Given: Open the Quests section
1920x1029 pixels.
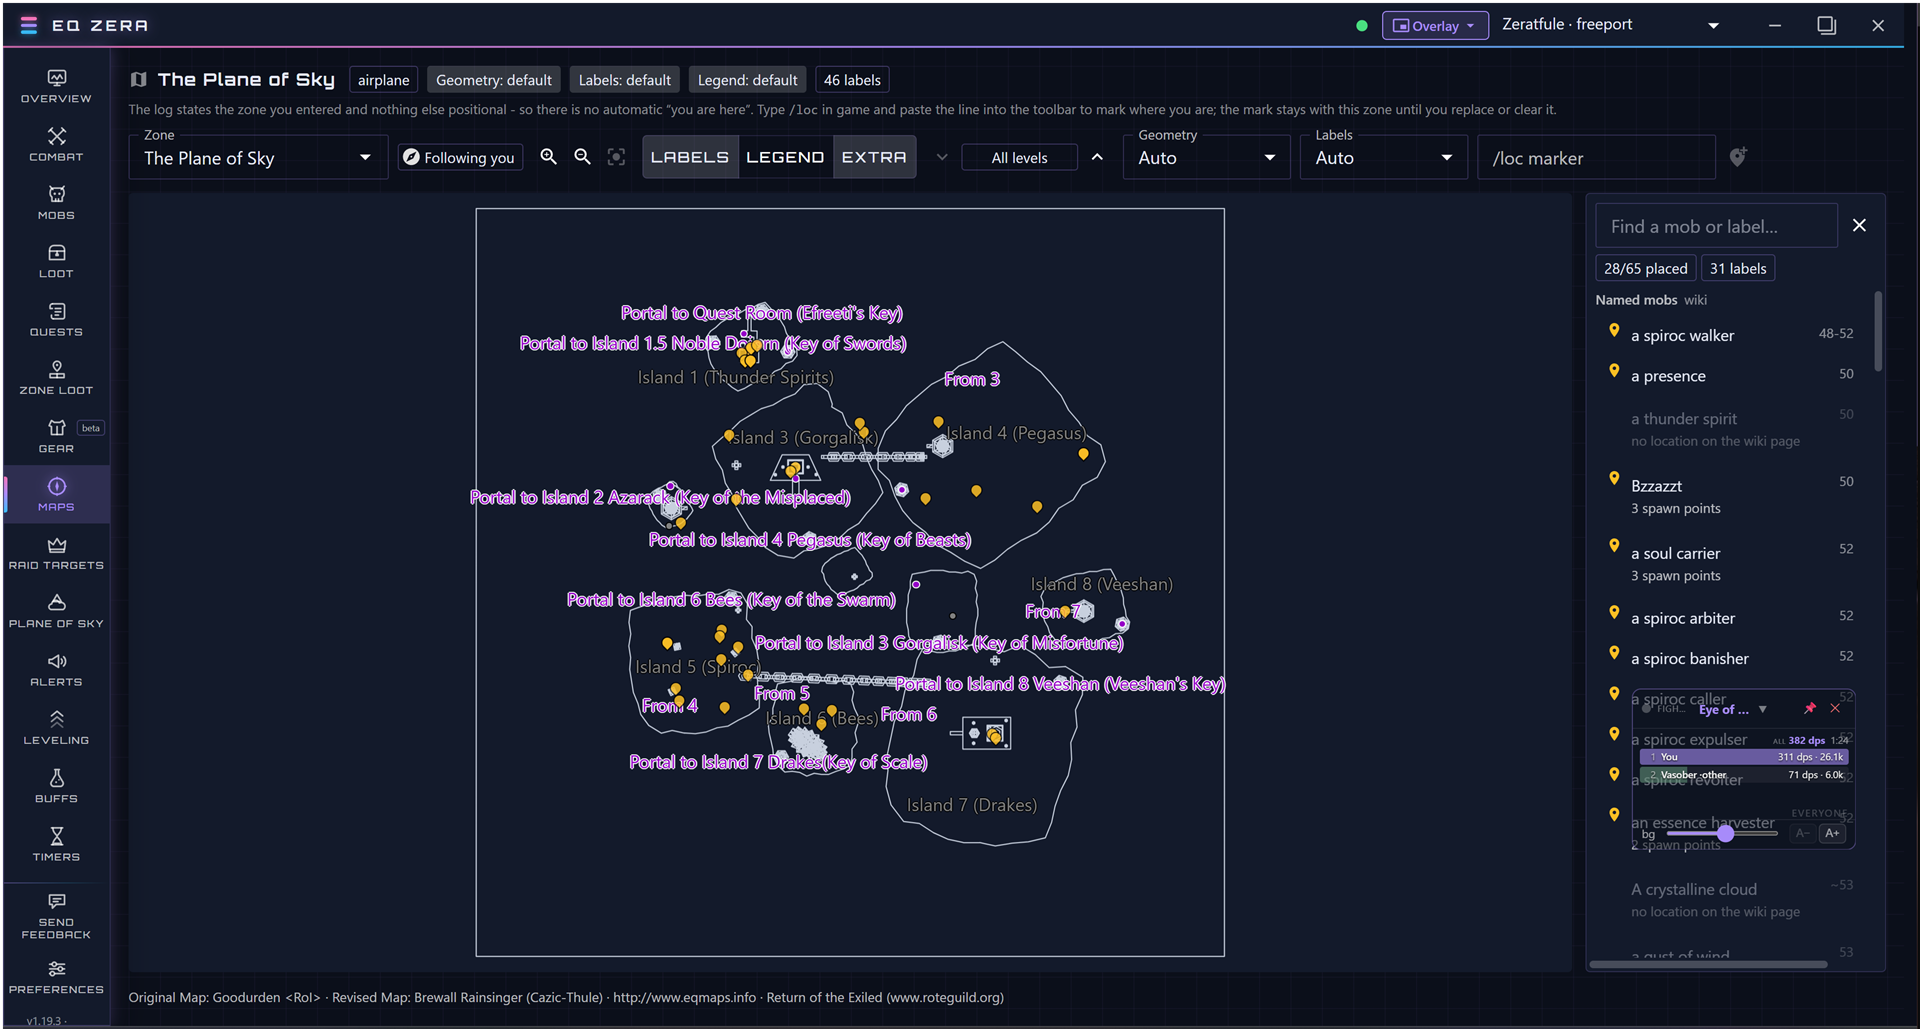Looking at the screenshot, I should 56,320.
